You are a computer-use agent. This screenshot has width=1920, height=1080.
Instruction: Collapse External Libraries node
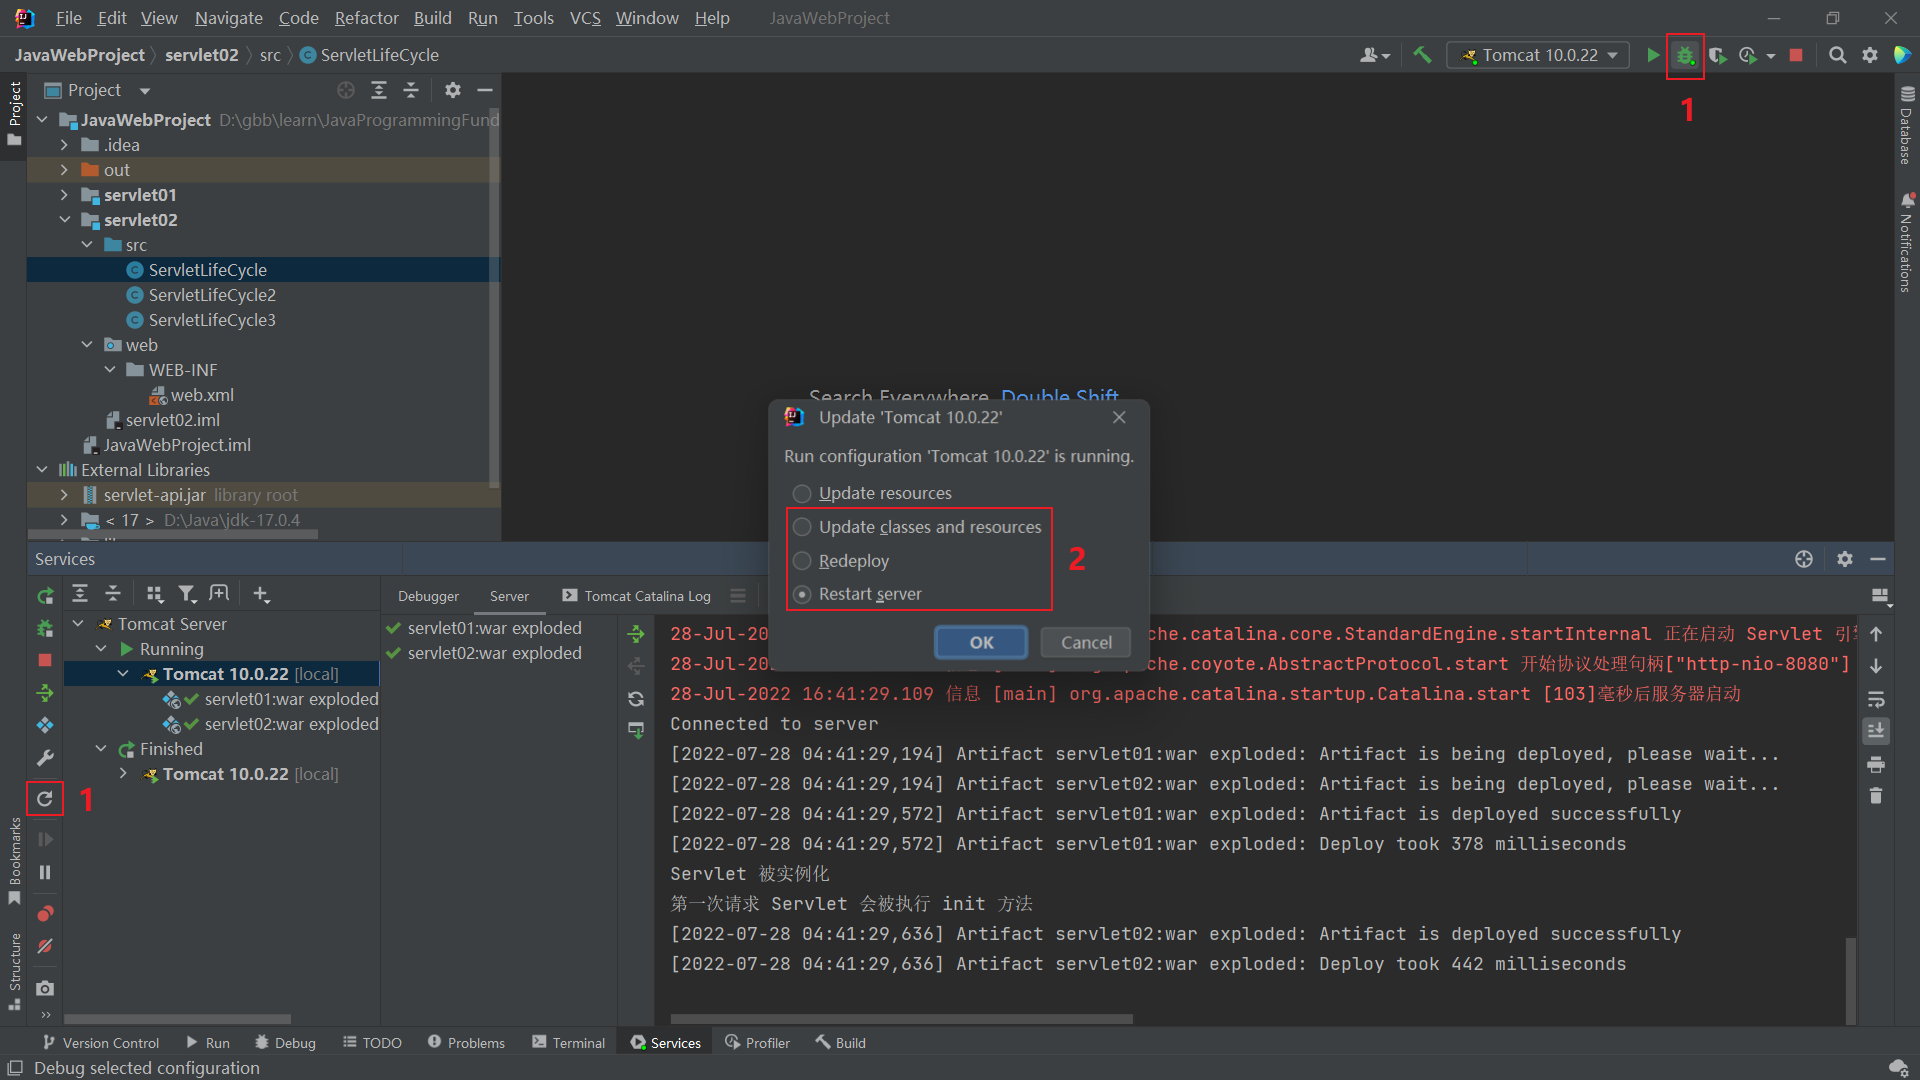pos(42,470)
